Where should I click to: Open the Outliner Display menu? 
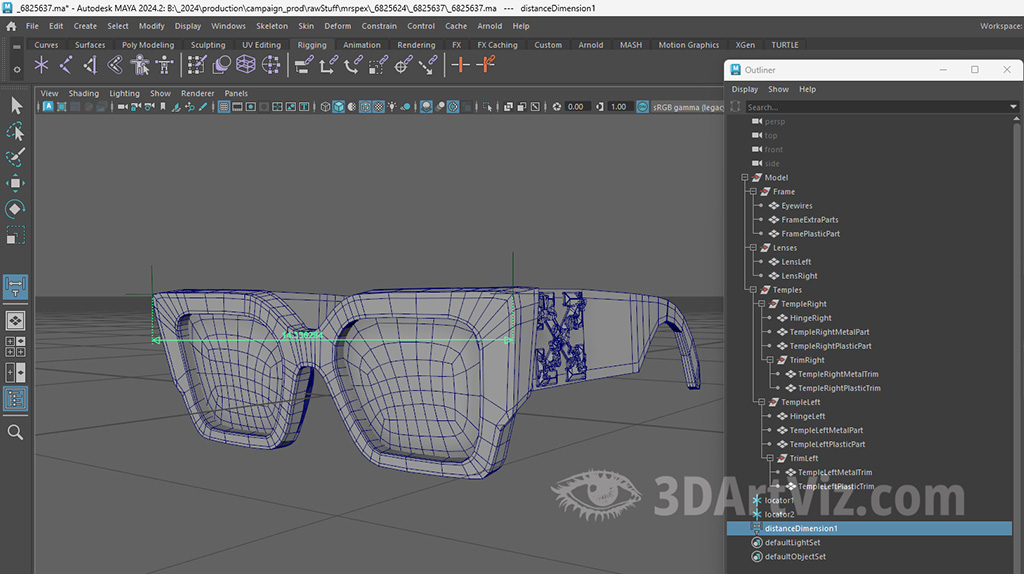(x=744, y=89)
